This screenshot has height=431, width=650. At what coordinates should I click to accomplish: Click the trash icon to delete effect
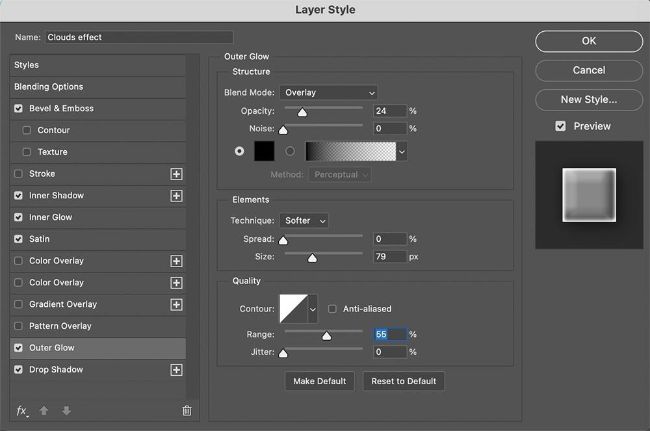point(186,410)
